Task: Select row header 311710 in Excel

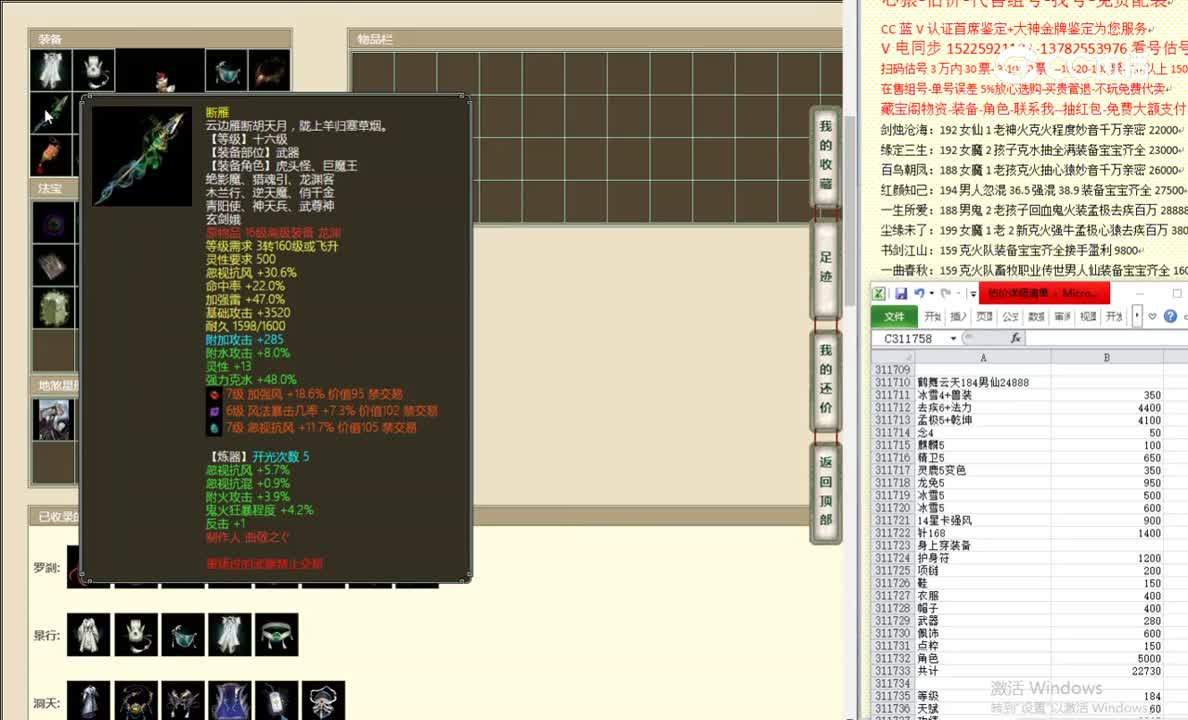Action: tap(893, 383)
